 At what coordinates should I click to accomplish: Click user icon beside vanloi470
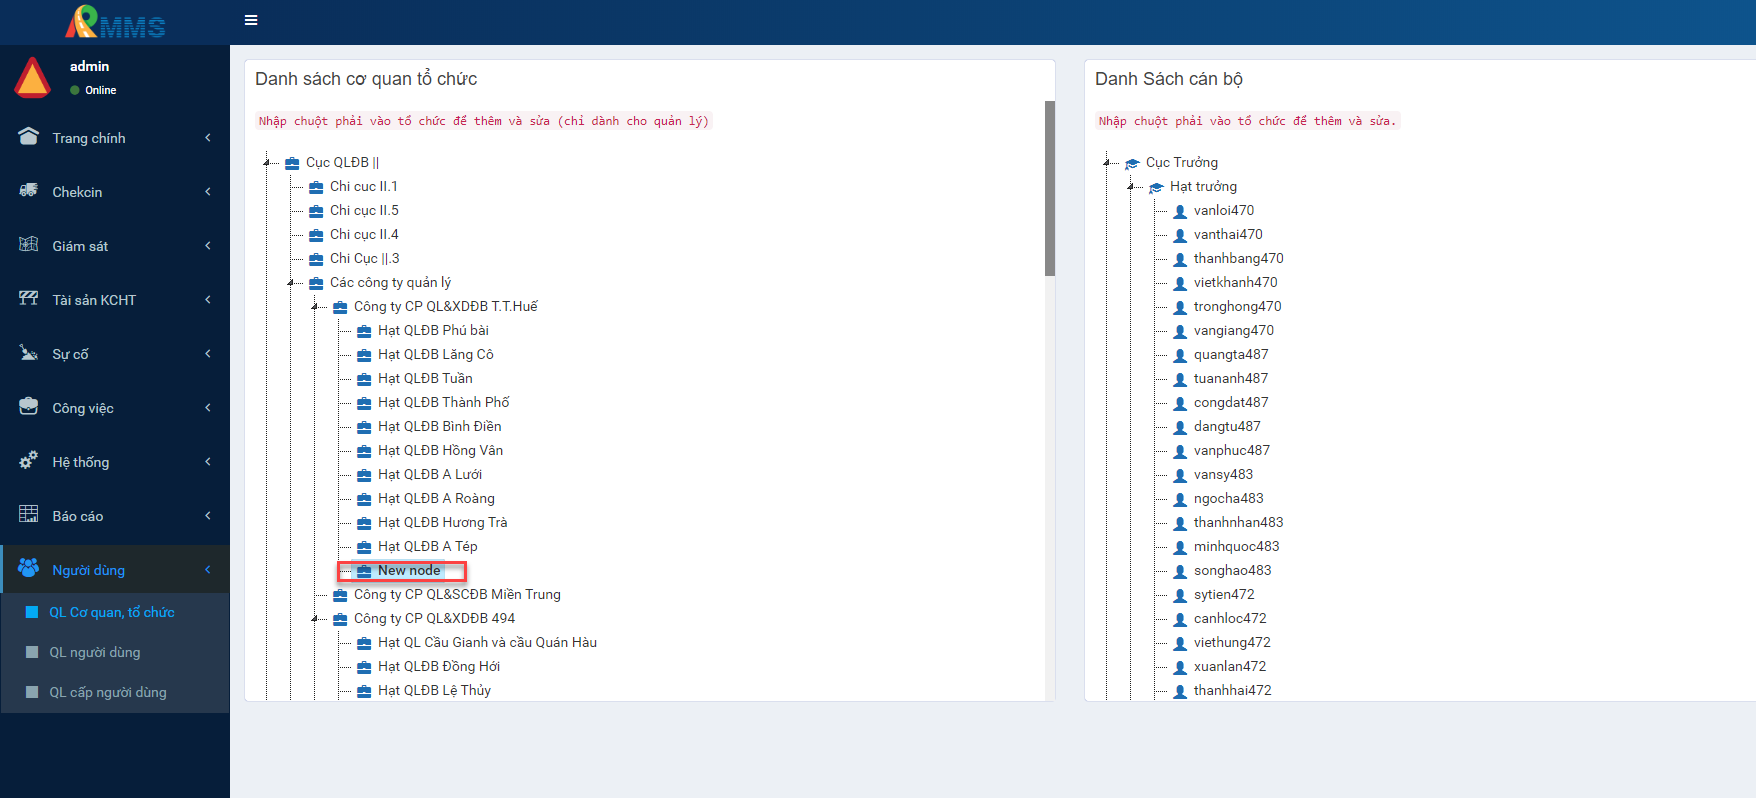click(x=1180, y=211)
